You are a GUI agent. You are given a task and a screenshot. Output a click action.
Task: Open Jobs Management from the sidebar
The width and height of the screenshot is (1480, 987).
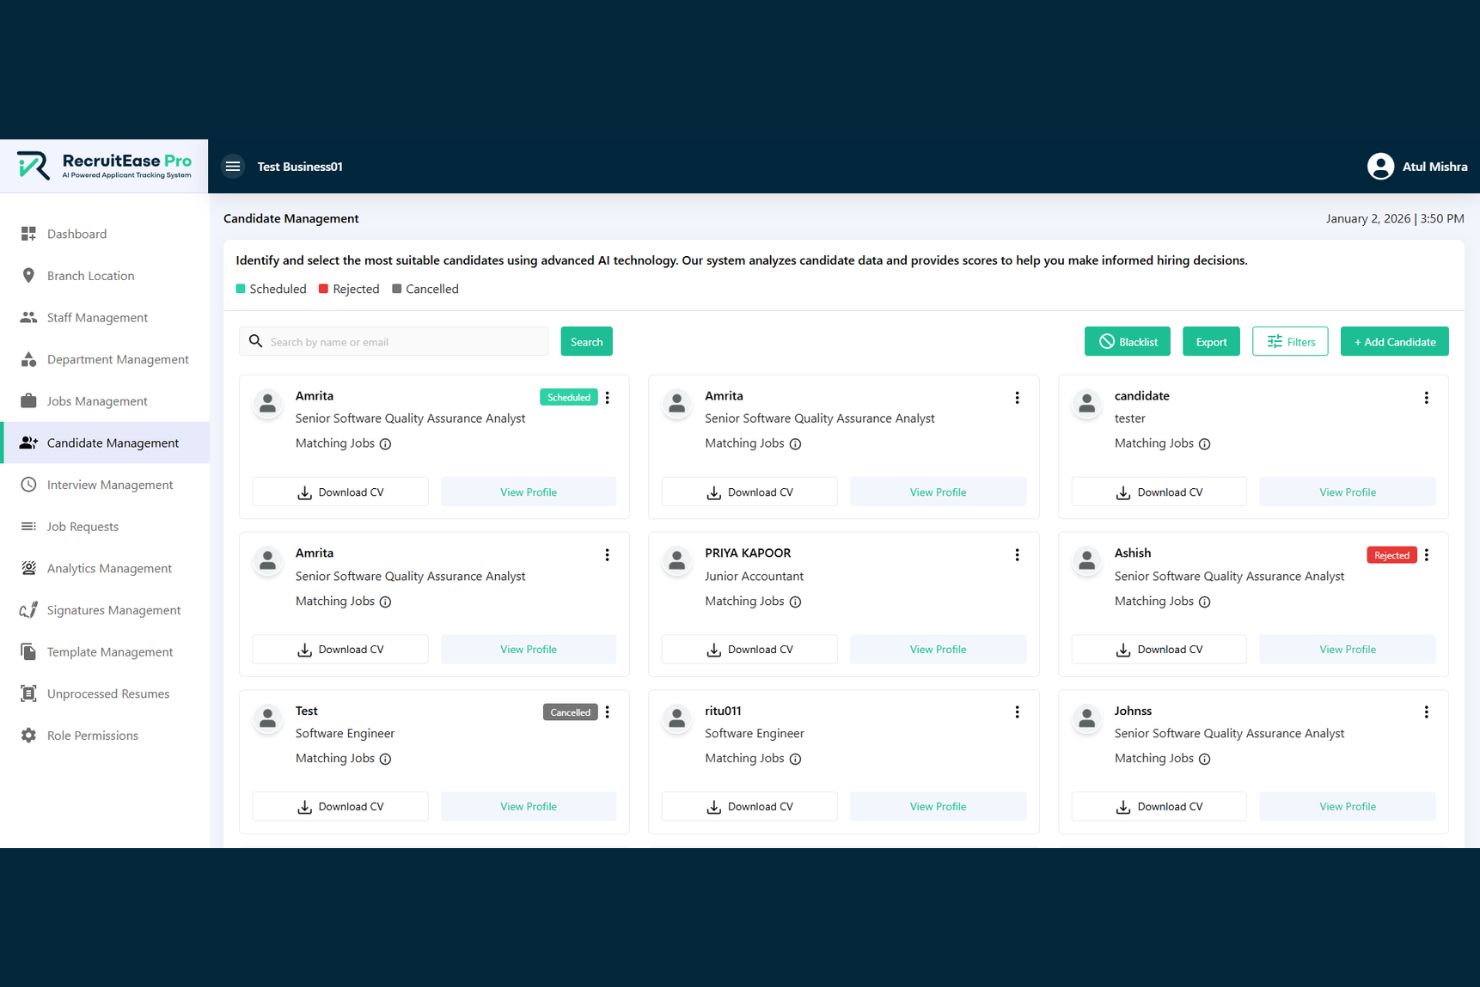coord(28,400)
